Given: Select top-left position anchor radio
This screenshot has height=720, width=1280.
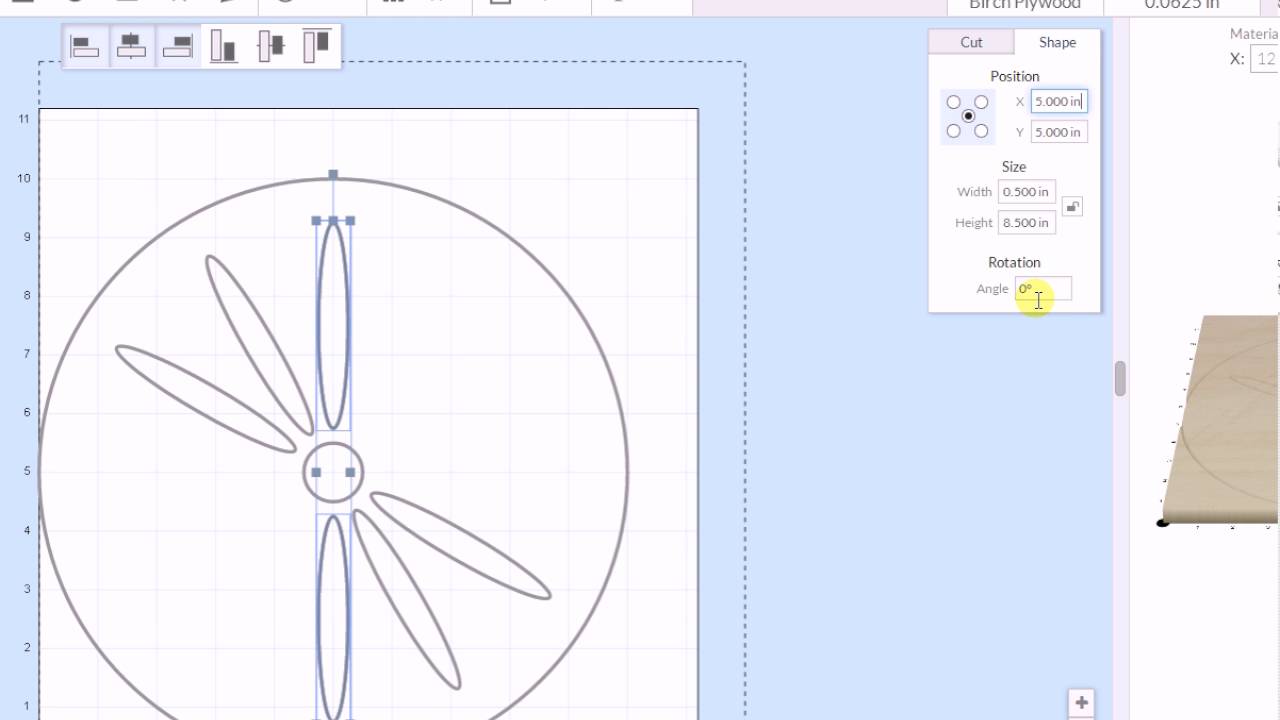Looking at the screenshot, I should (953, 102).
